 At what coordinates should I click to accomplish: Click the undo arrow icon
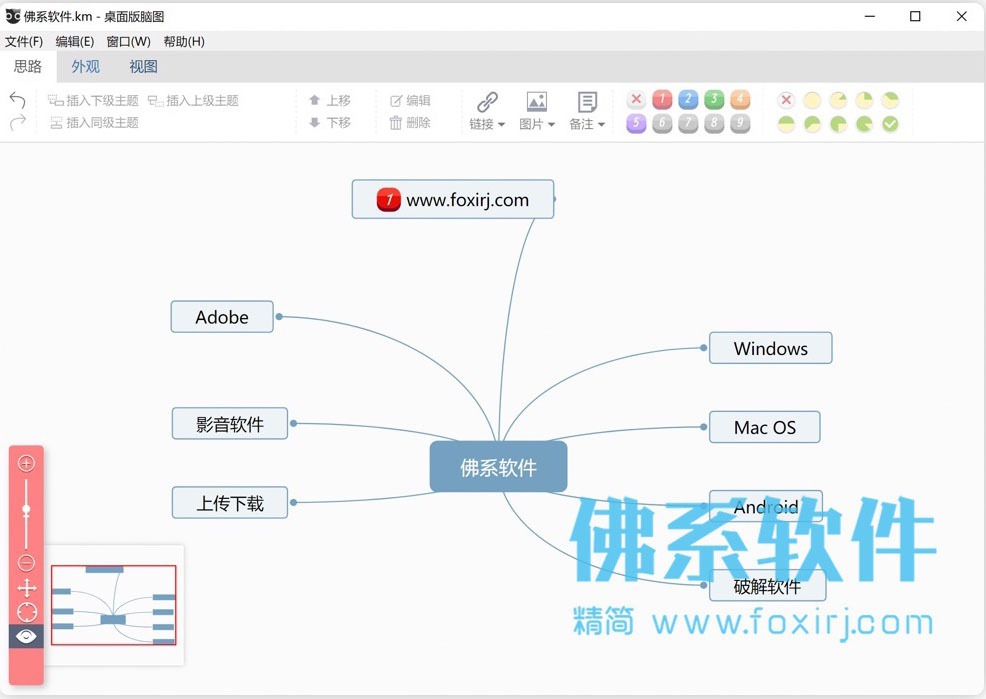click(18, 100)
